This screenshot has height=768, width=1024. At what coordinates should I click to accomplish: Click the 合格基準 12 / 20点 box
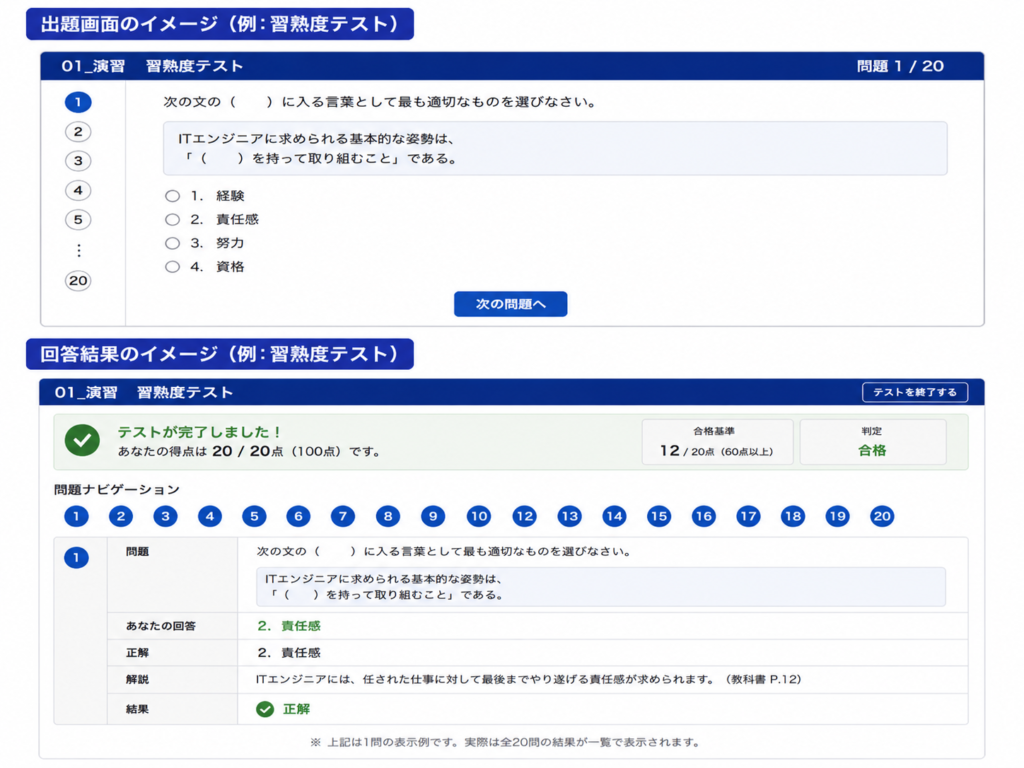coord(717,442)
